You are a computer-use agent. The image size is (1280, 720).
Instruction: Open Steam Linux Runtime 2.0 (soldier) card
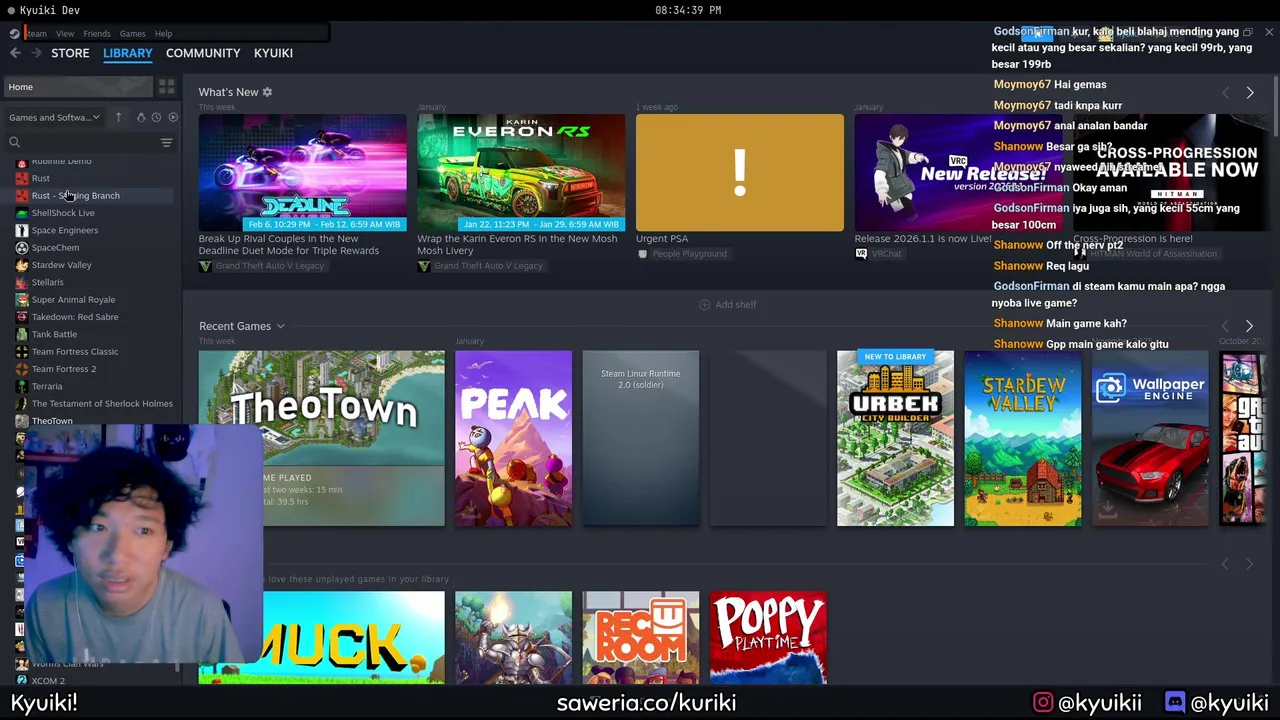click(640, 437)
